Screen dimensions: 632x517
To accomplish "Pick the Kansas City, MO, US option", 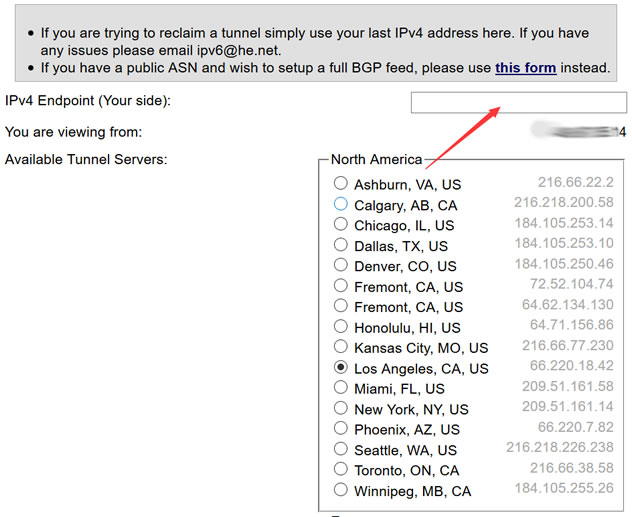I will [341, 346].
